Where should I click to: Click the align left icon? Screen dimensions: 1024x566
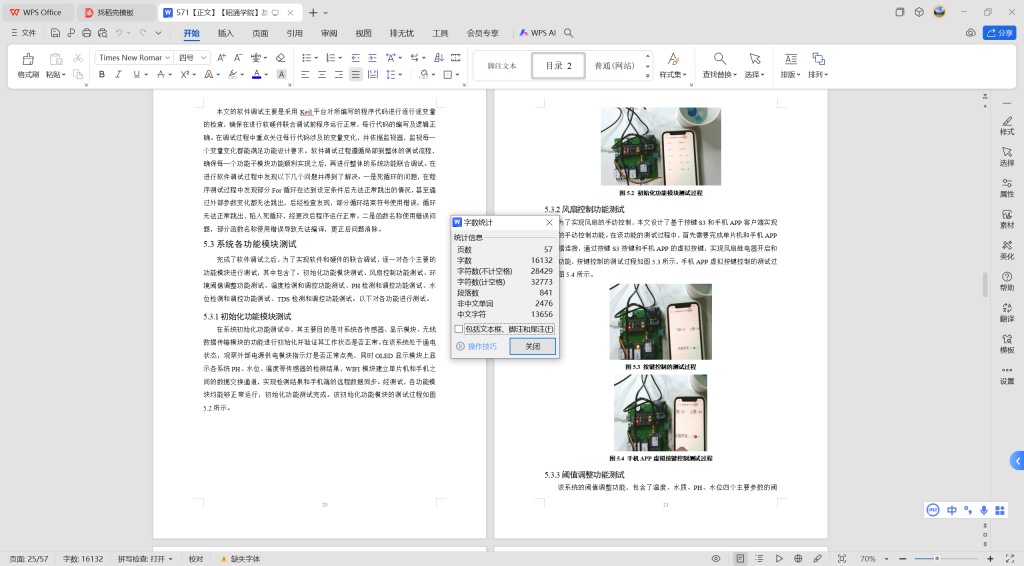point(305,74)
